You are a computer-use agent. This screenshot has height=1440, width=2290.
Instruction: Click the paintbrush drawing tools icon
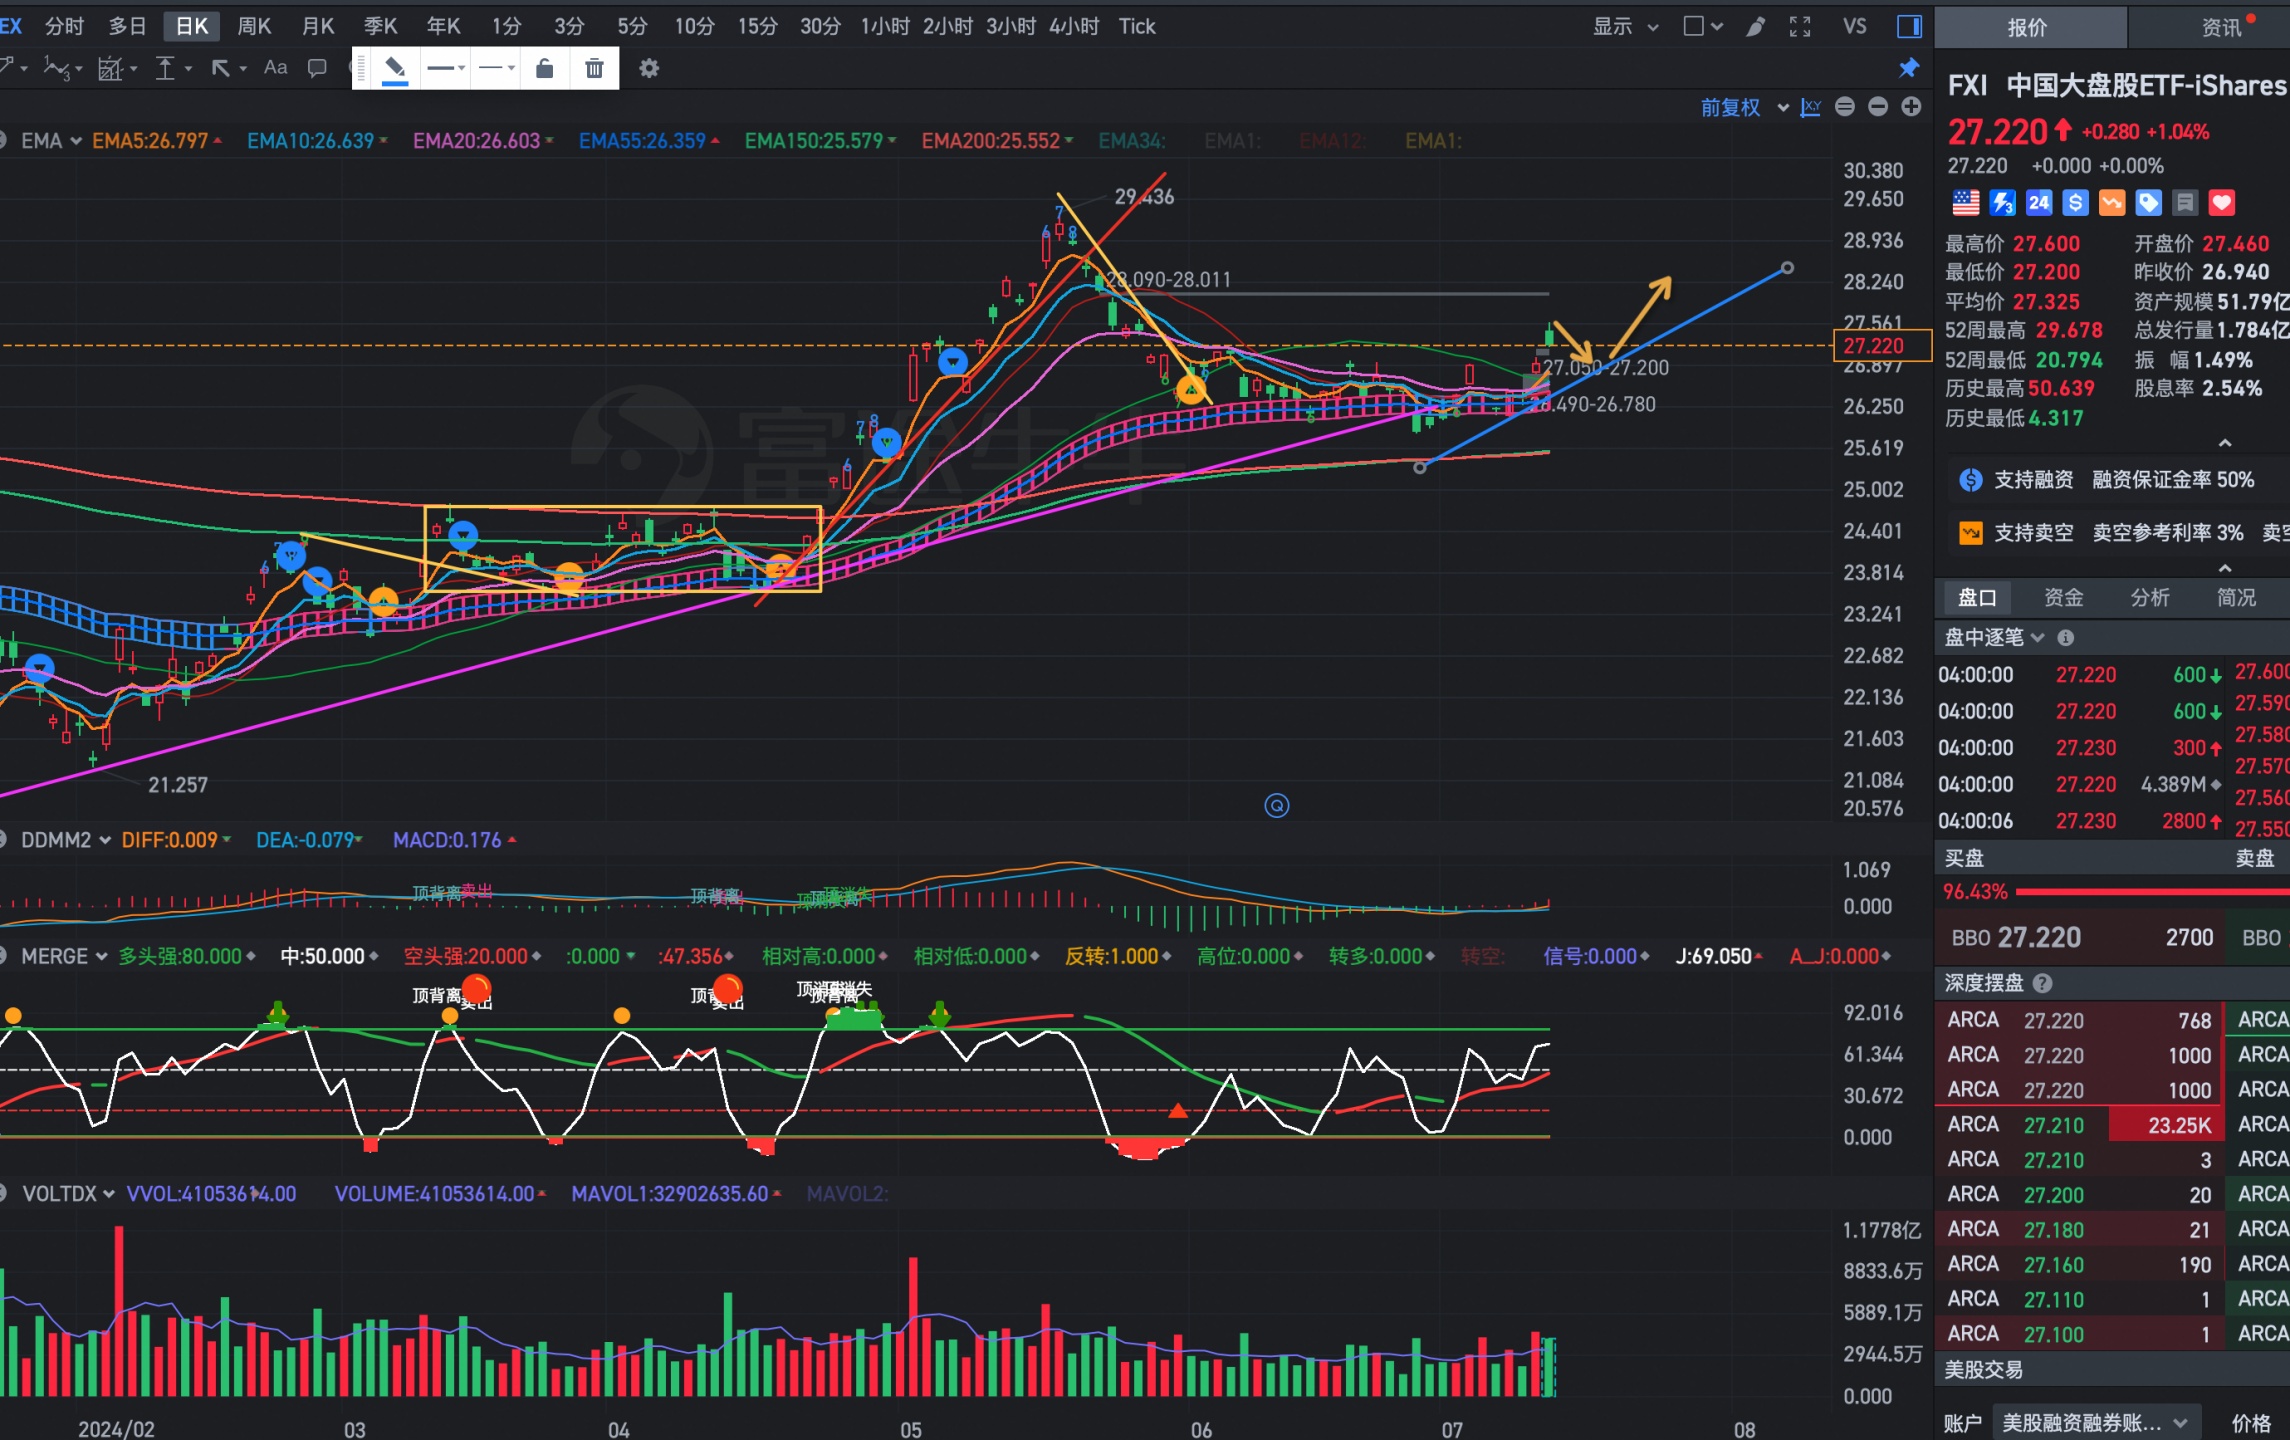coord(1755,27)
